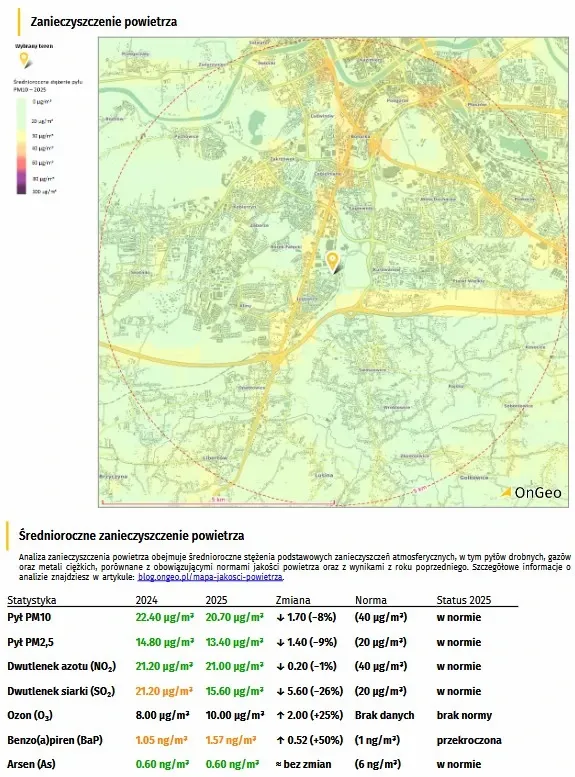Screen dimensions: 575x777
Task: Click the ozone 2025 value "10.00 µg/m³"
Action: 235,716
